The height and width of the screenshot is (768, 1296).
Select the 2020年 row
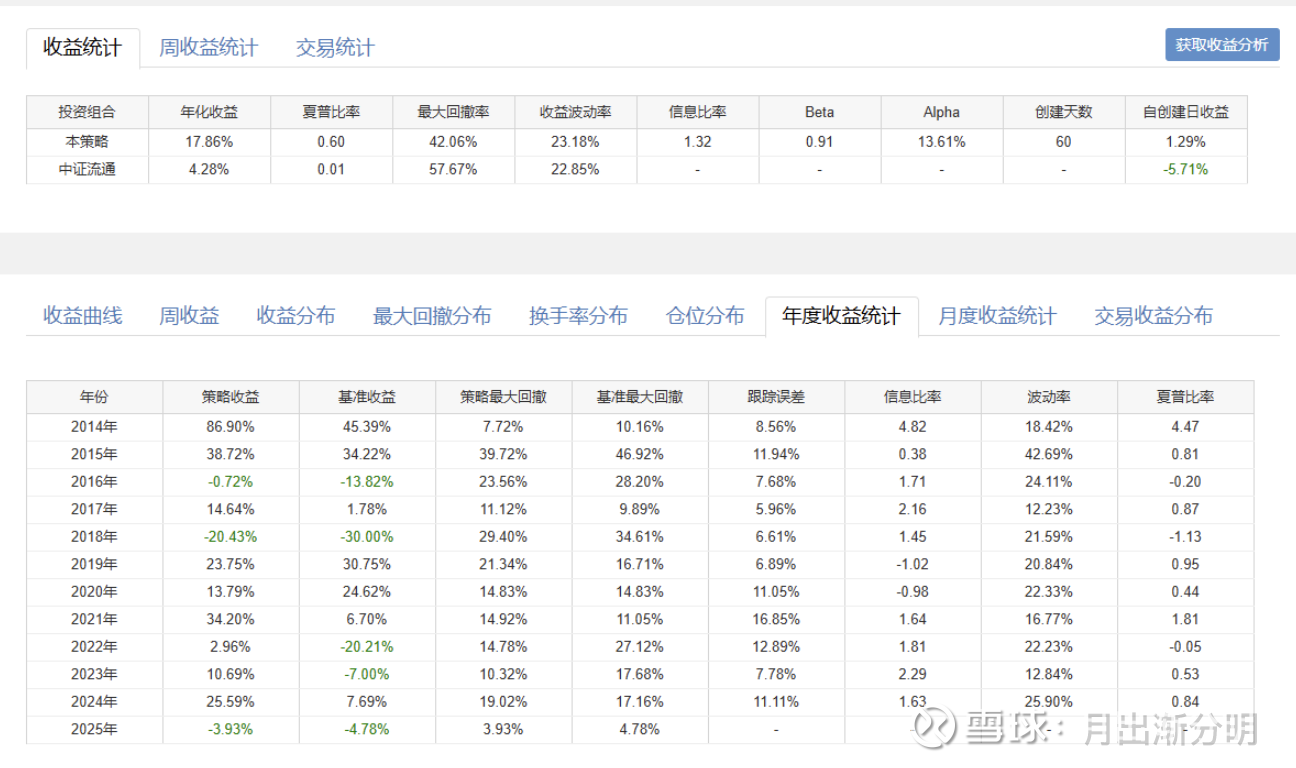pos(640,592)
